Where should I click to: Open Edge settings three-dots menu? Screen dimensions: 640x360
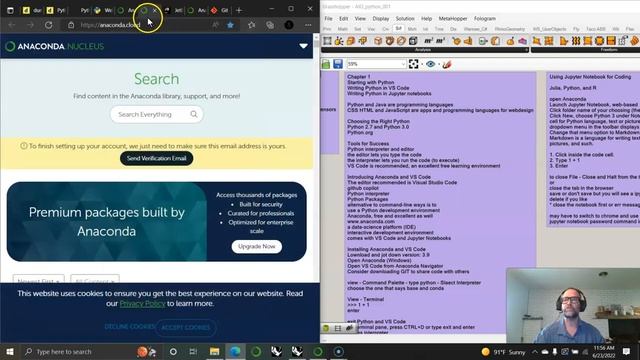308,25
